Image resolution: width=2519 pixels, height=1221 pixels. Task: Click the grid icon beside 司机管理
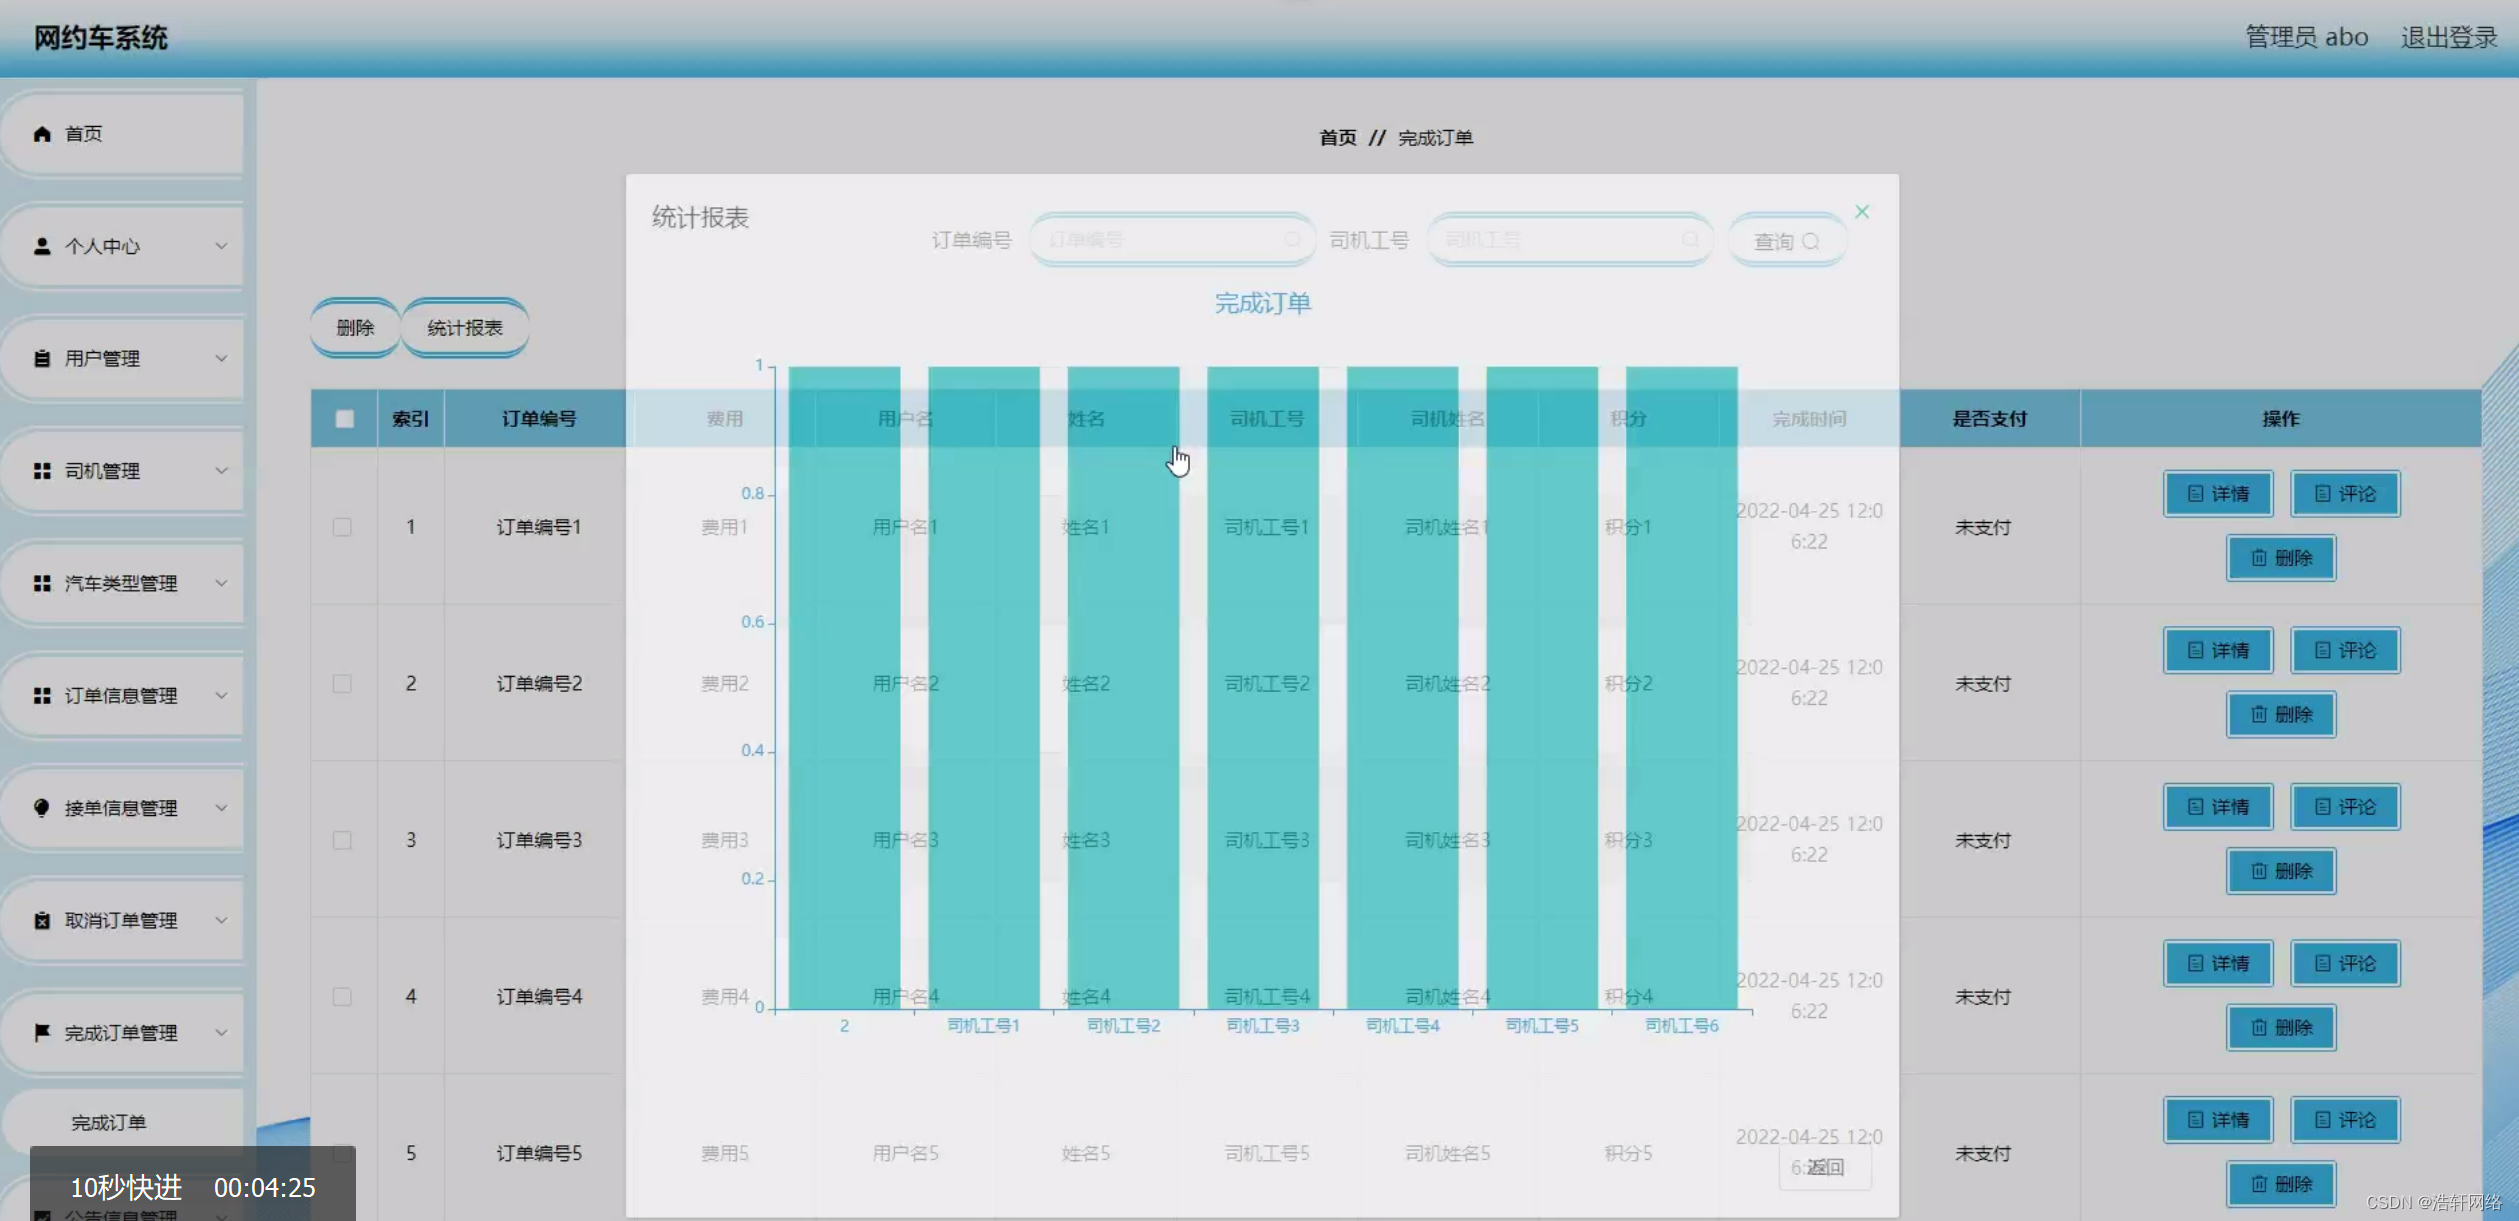coord(42,471)
